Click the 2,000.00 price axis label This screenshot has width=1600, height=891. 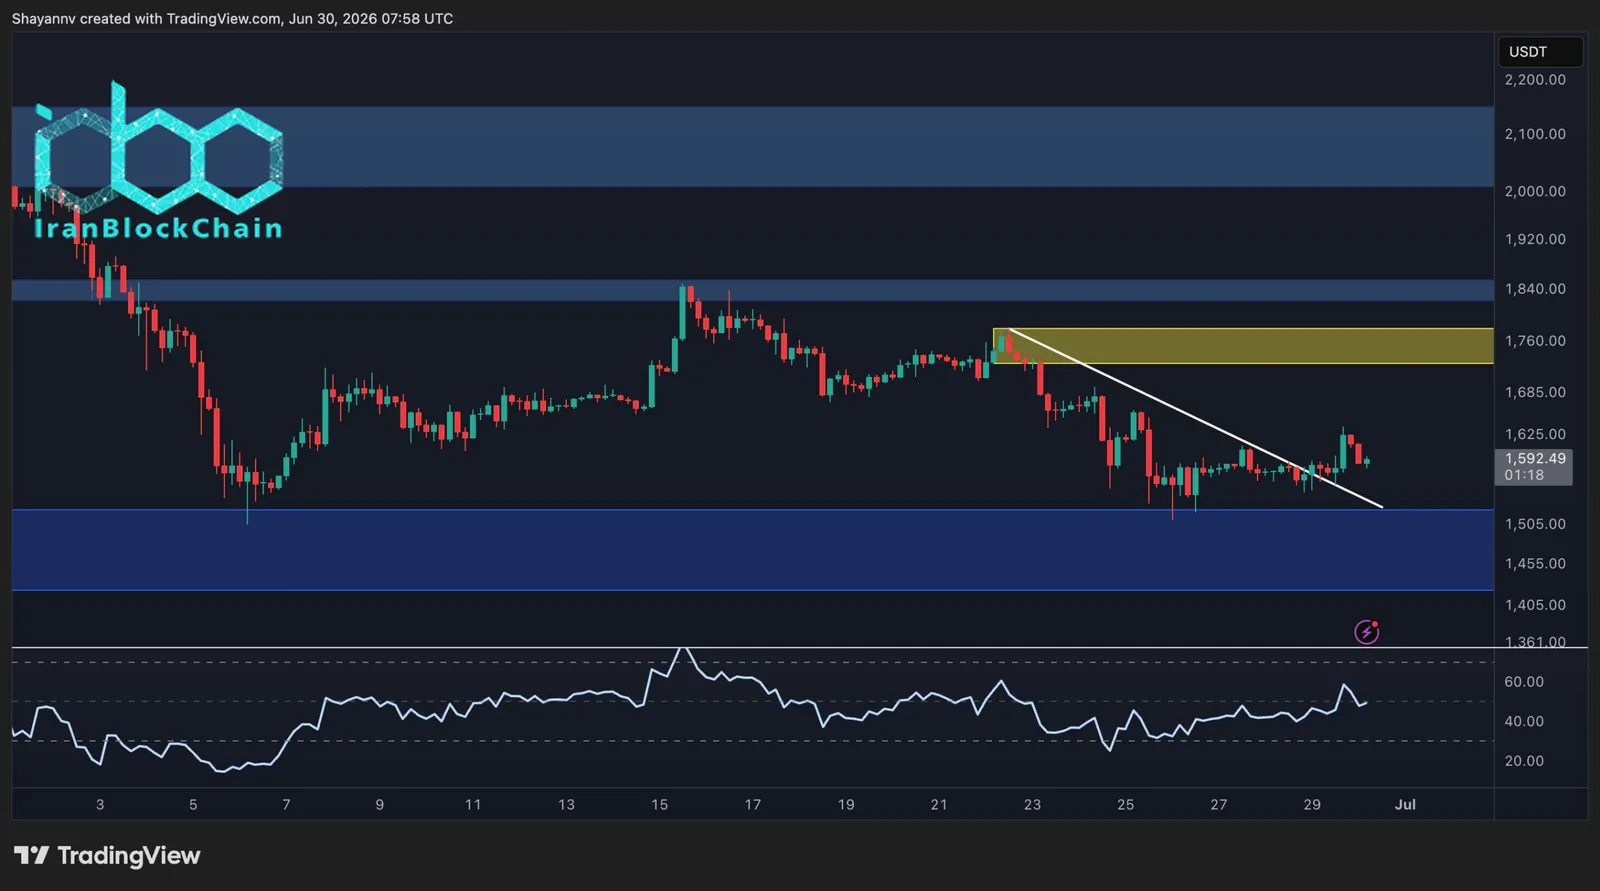click(1535, 191)
